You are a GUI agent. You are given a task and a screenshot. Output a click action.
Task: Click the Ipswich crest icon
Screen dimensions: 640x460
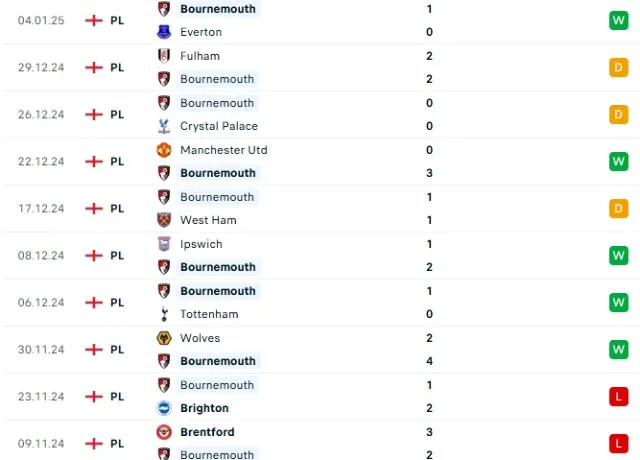tap(164, 244)
